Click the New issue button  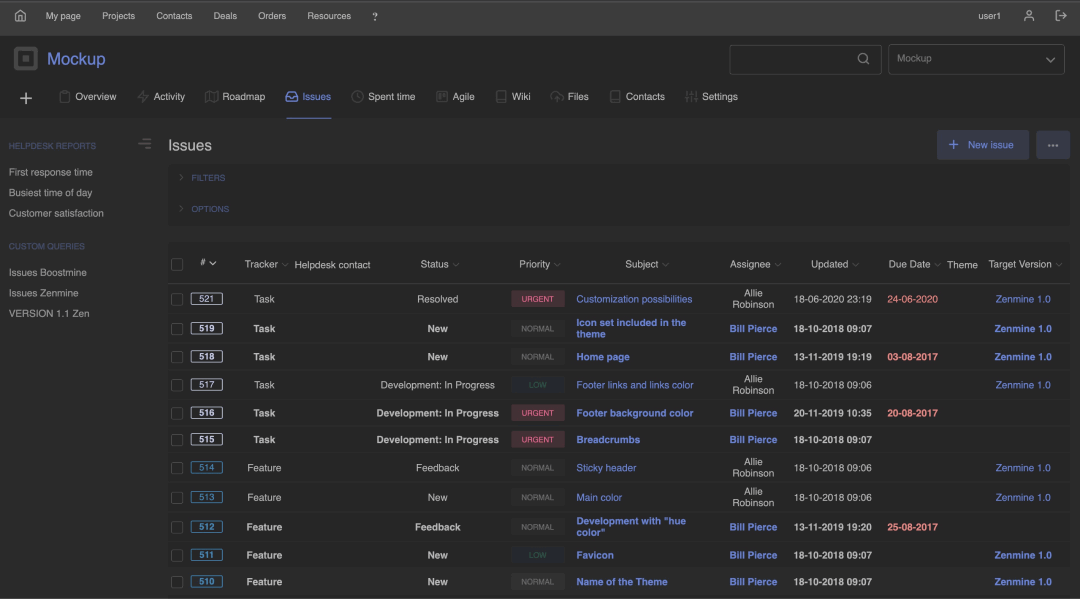point(982,145)
